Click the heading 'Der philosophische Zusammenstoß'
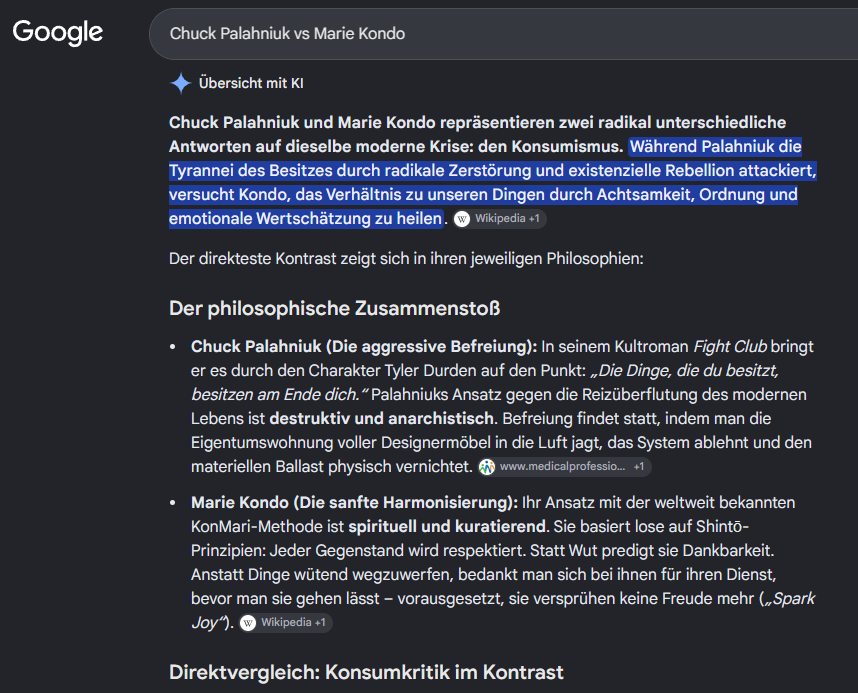 click(x=334, y=308)
